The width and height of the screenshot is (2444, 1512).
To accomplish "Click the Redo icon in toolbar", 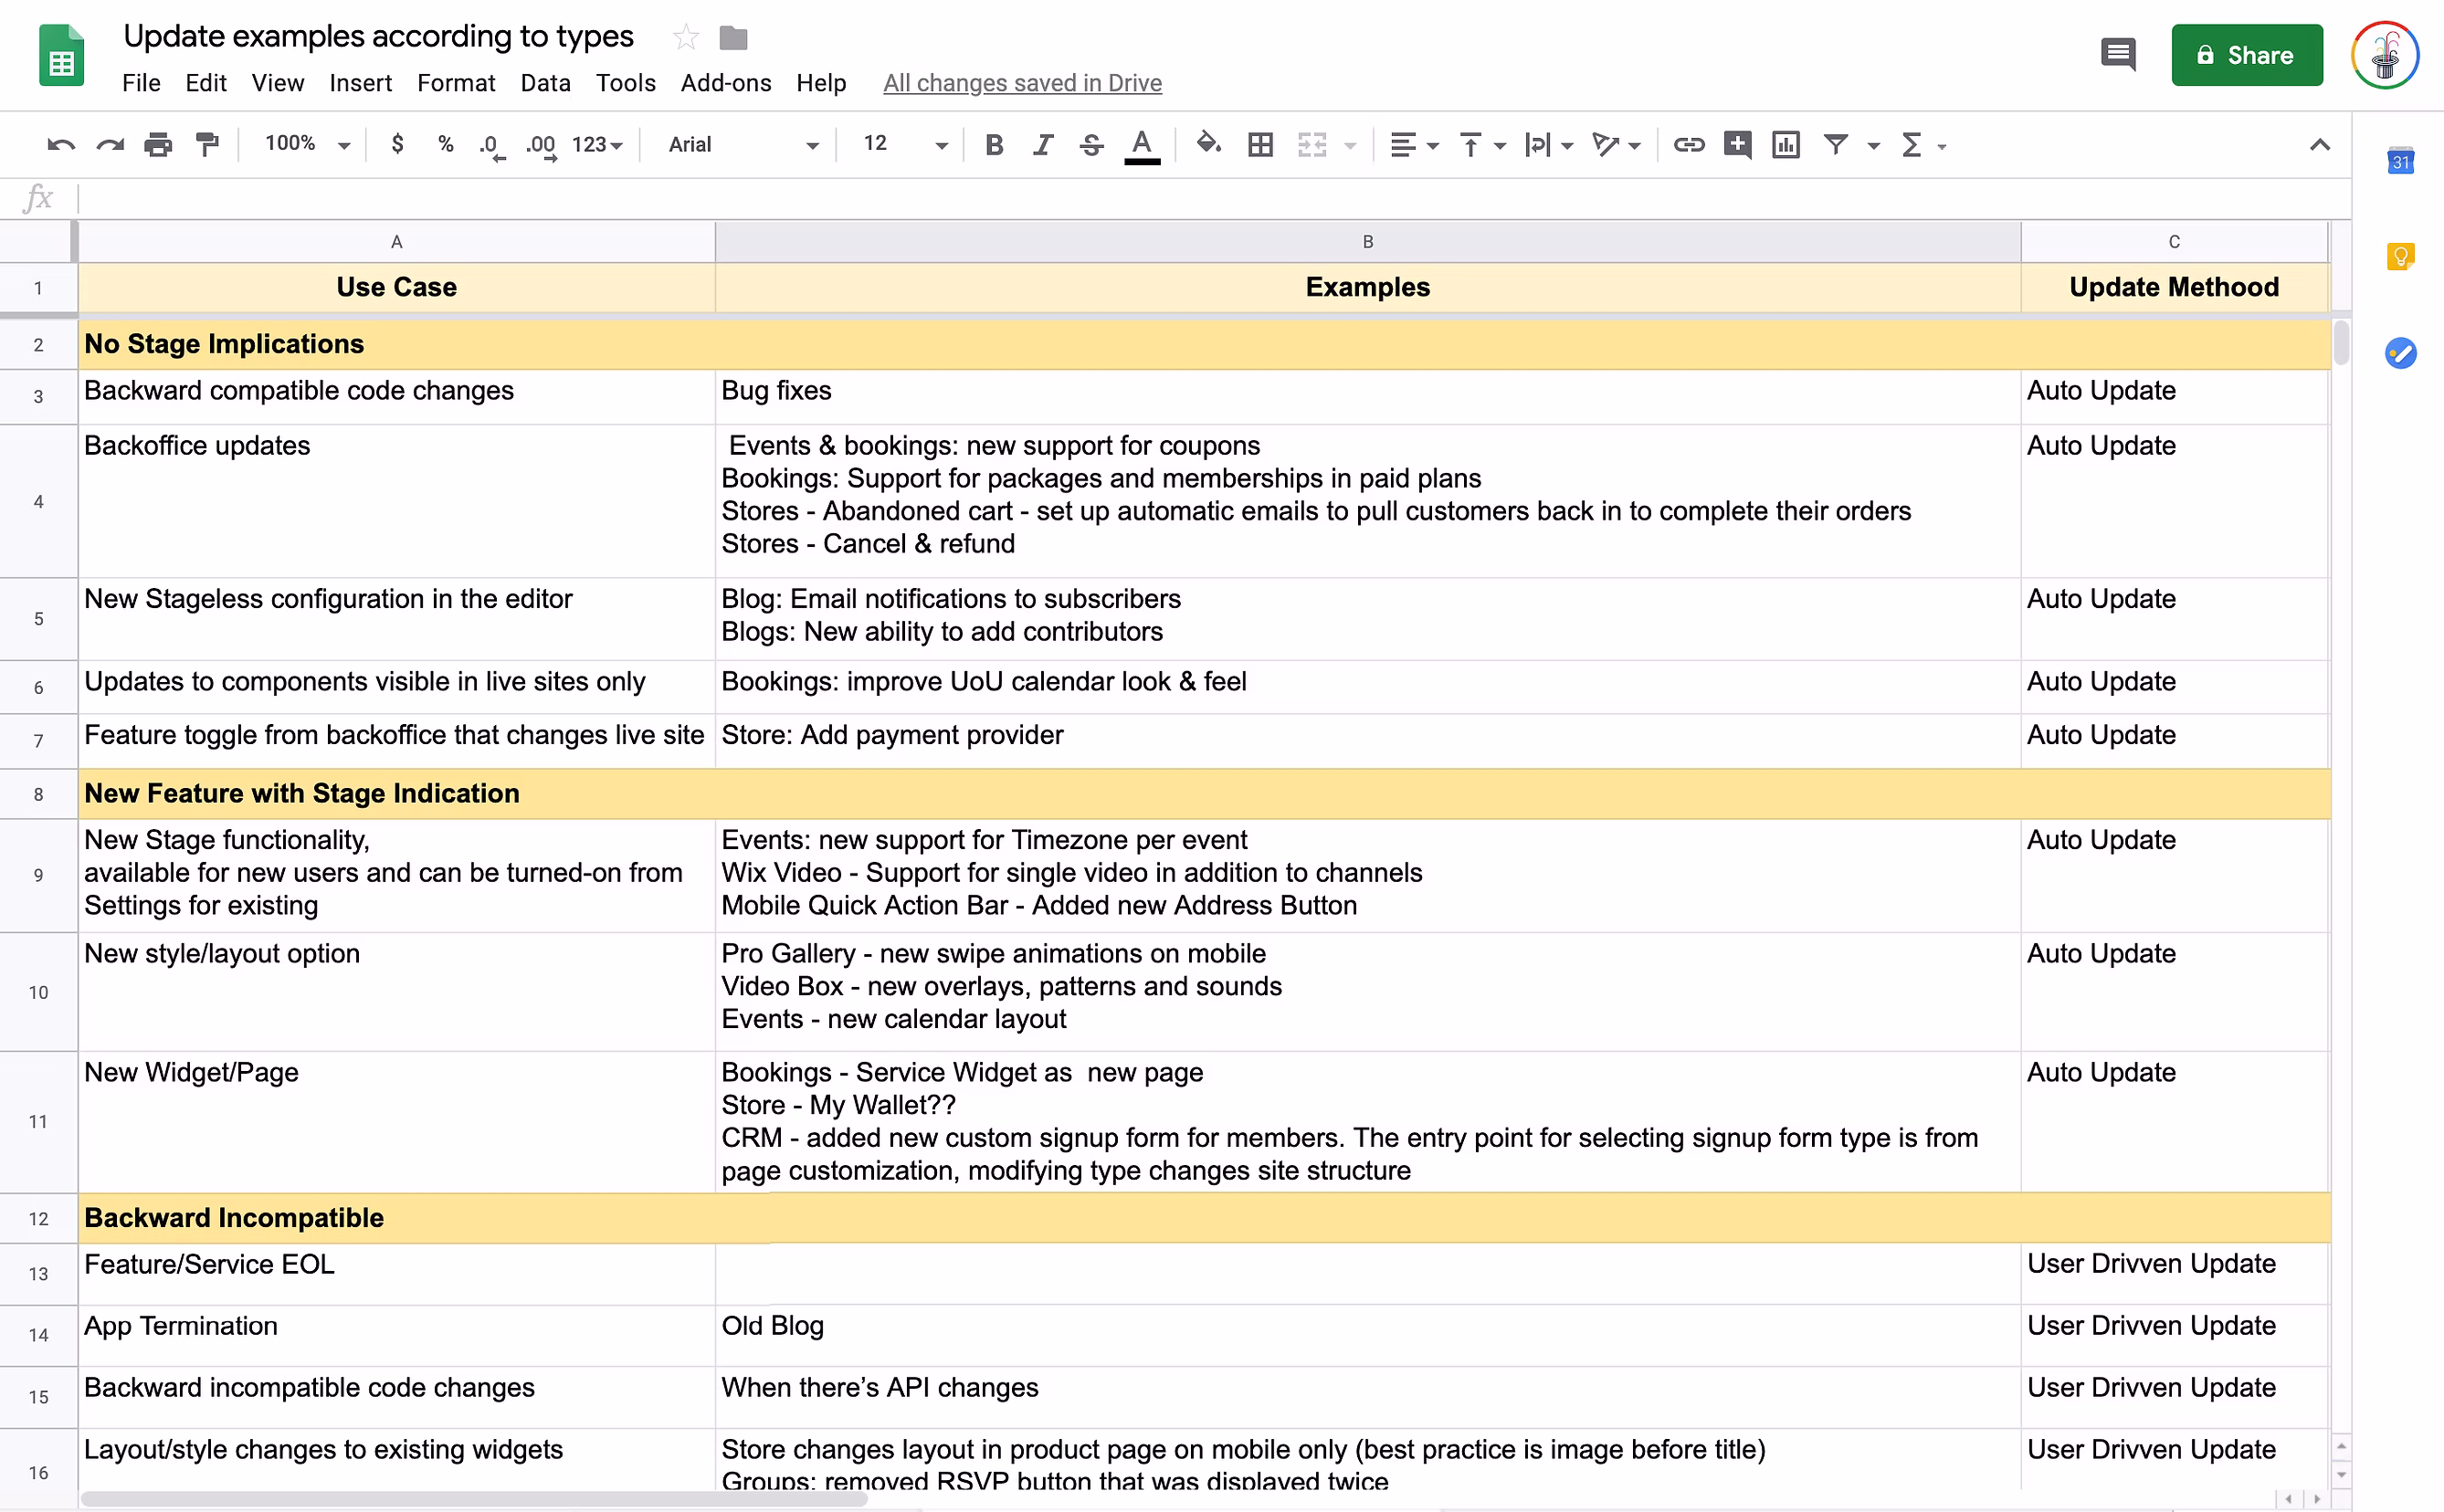I will pyautogui.click(x=110, y=145).
